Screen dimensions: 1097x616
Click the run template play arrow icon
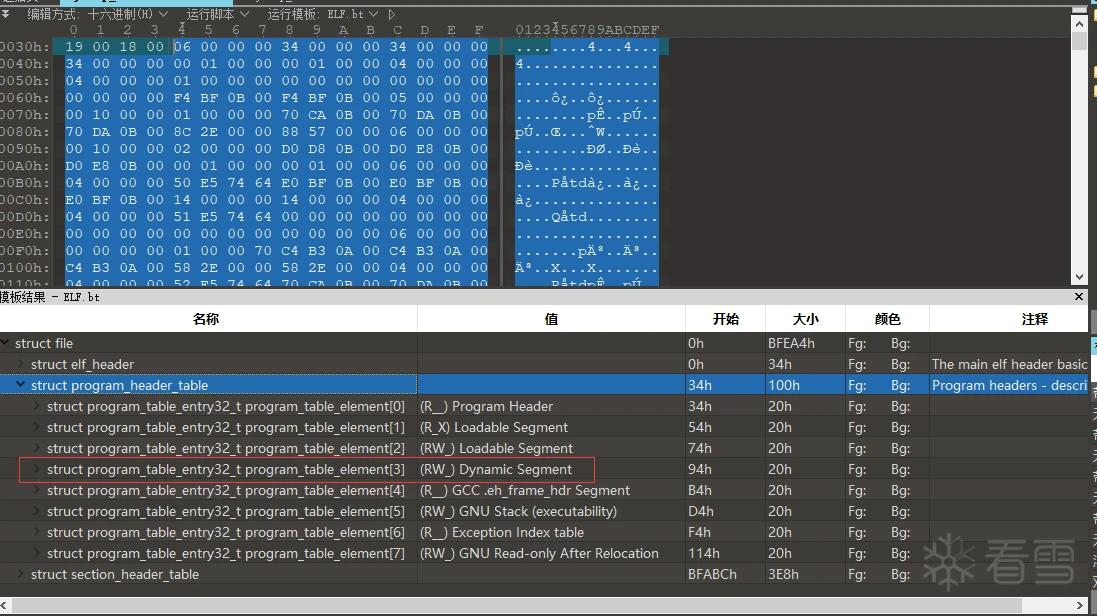(391, 14)
